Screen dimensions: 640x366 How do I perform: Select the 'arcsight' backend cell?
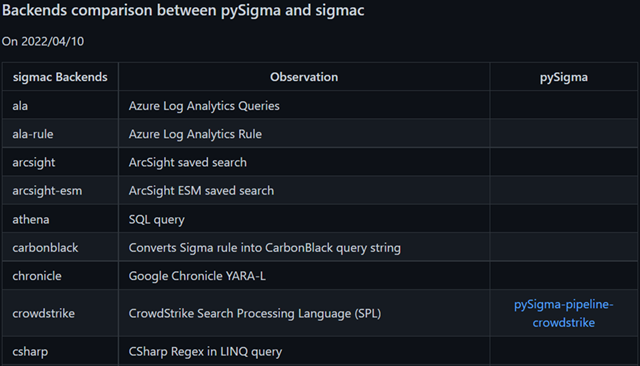tap(60, 162)
